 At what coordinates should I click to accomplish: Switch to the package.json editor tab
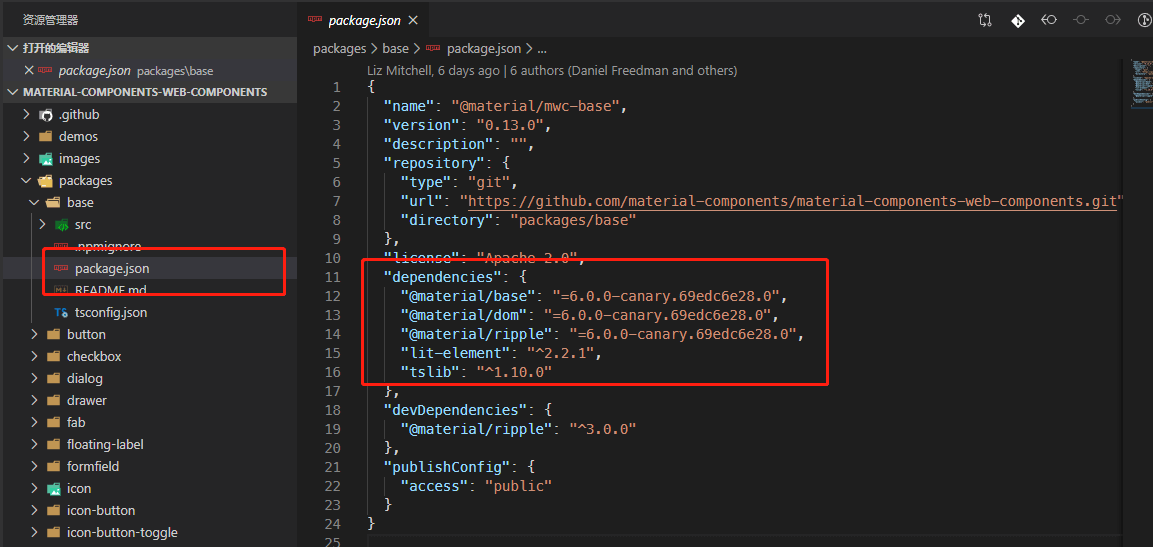pos(364,20)
